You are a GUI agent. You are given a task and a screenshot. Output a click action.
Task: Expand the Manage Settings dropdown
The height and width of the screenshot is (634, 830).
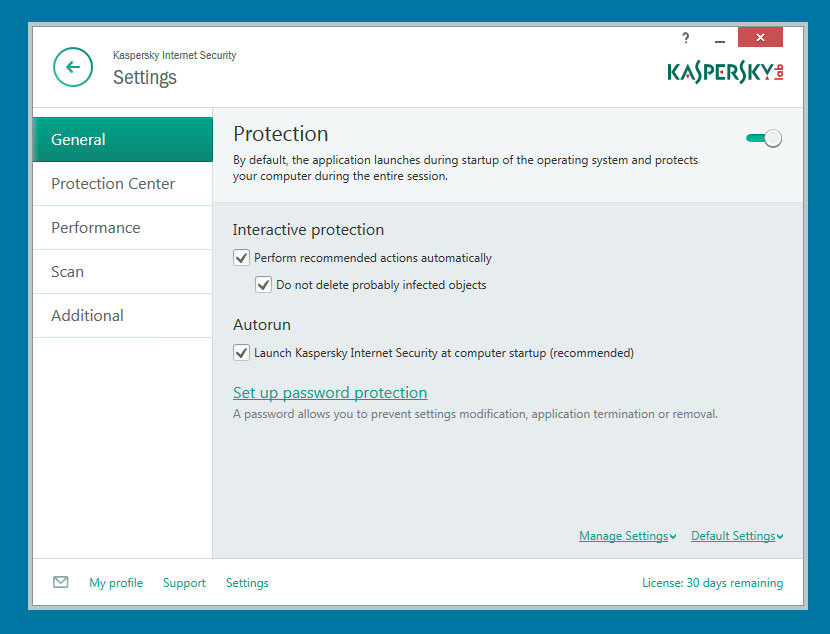628,536
